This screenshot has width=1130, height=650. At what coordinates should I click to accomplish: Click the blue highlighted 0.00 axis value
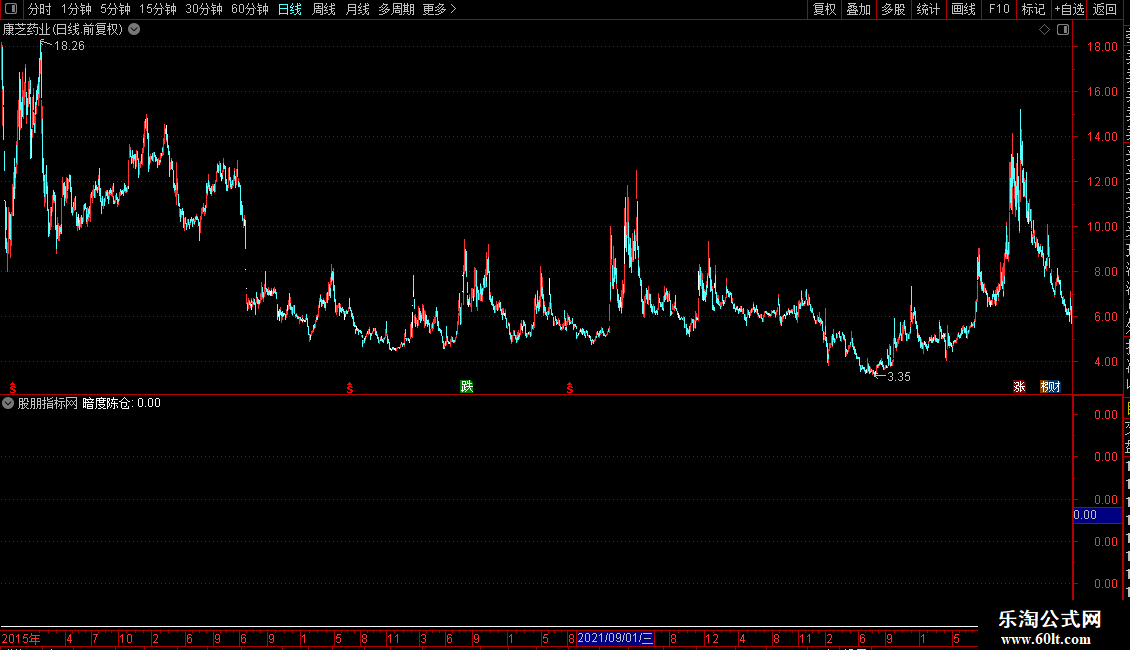click(x=1097, y=515)
